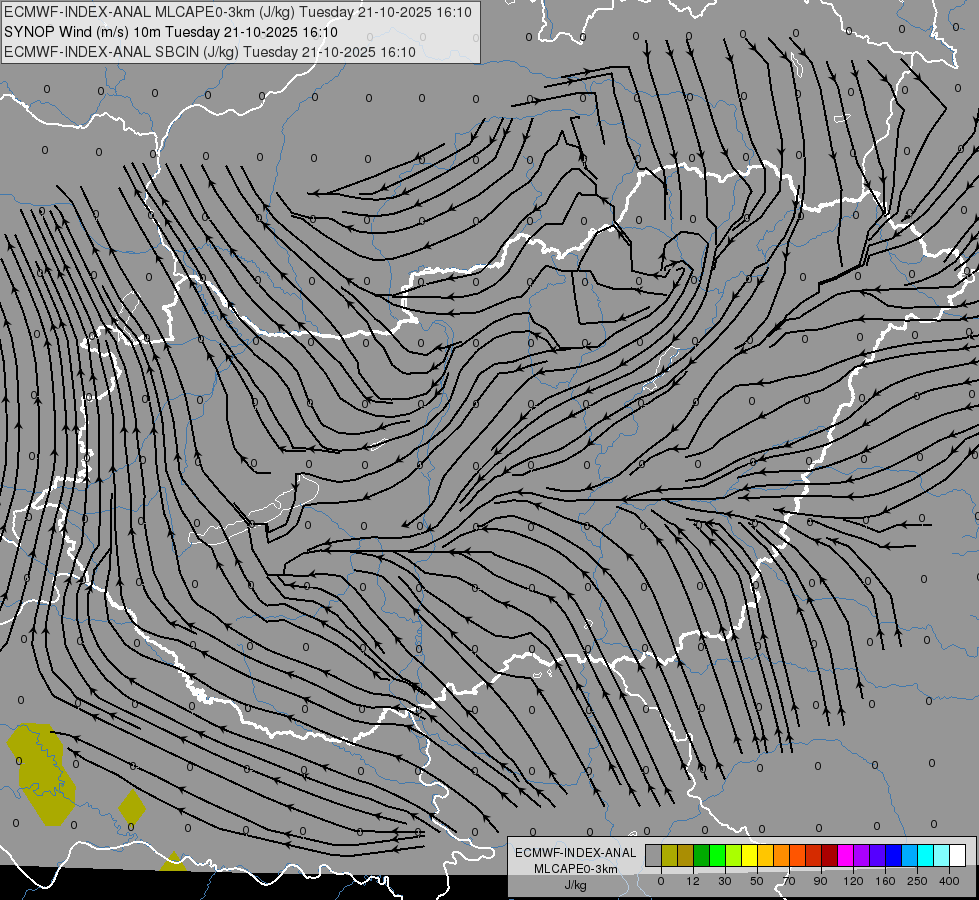This screenshot has width=979, height=900.
Task: Click the 250 tick label on the legend
Action: click(917, 881)
